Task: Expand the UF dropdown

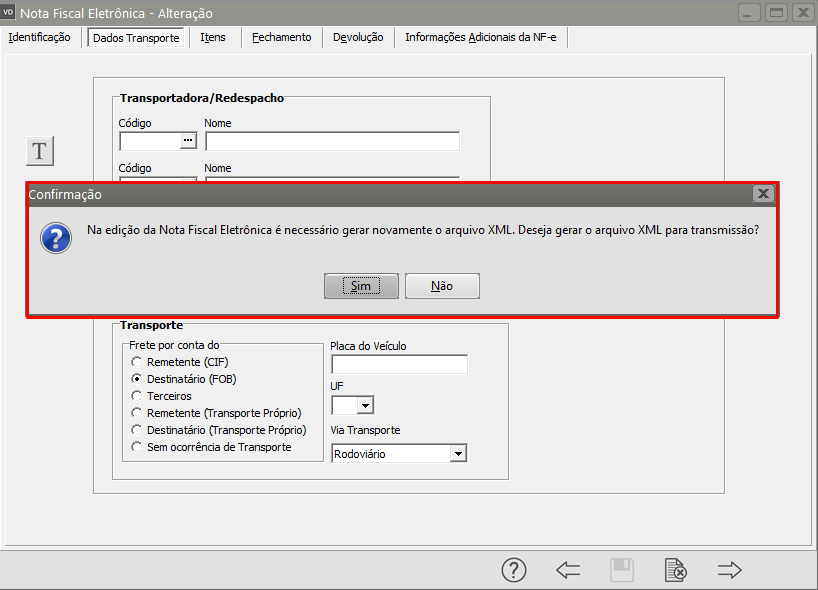Action: coord(365,405)
